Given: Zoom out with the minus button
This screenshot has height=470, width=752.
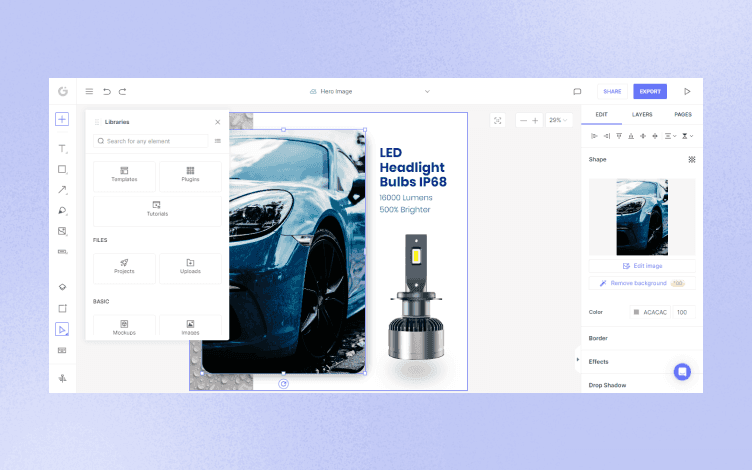Looking at the screenshot, I should [523, 120].
